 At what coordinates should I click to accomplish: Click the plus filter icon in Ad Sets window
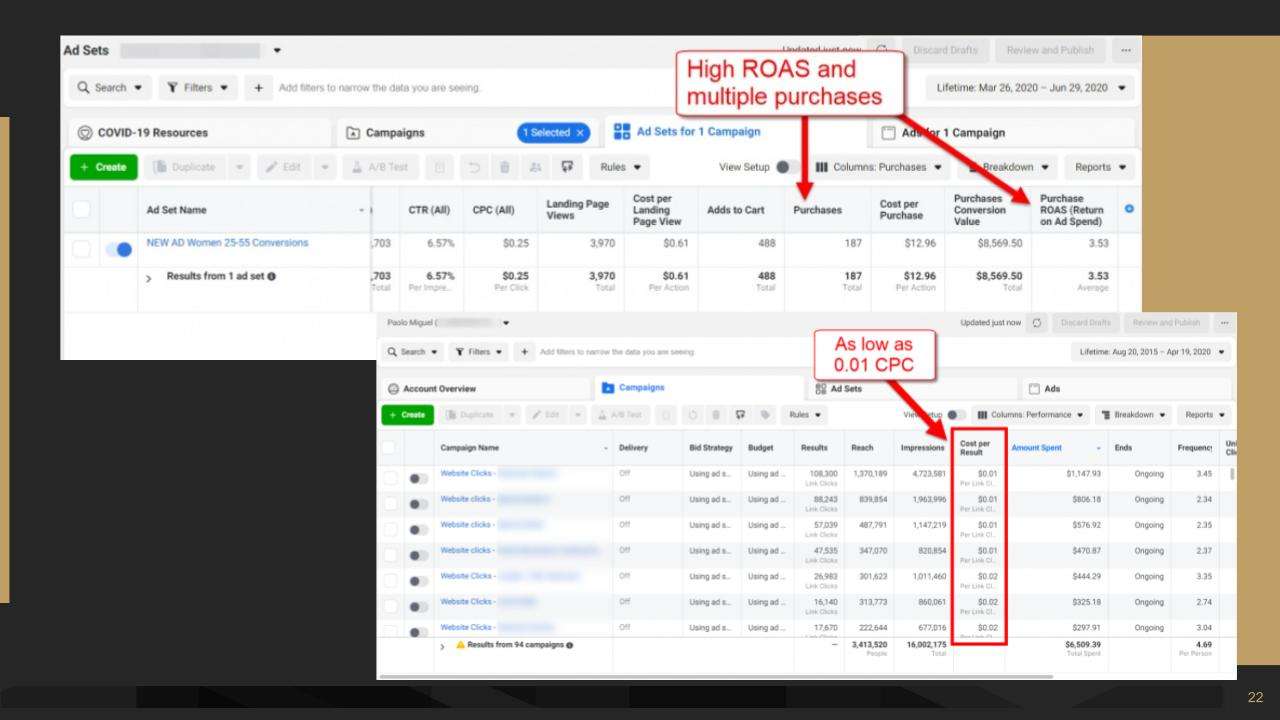pyautogui.click(x=258, y=88)
